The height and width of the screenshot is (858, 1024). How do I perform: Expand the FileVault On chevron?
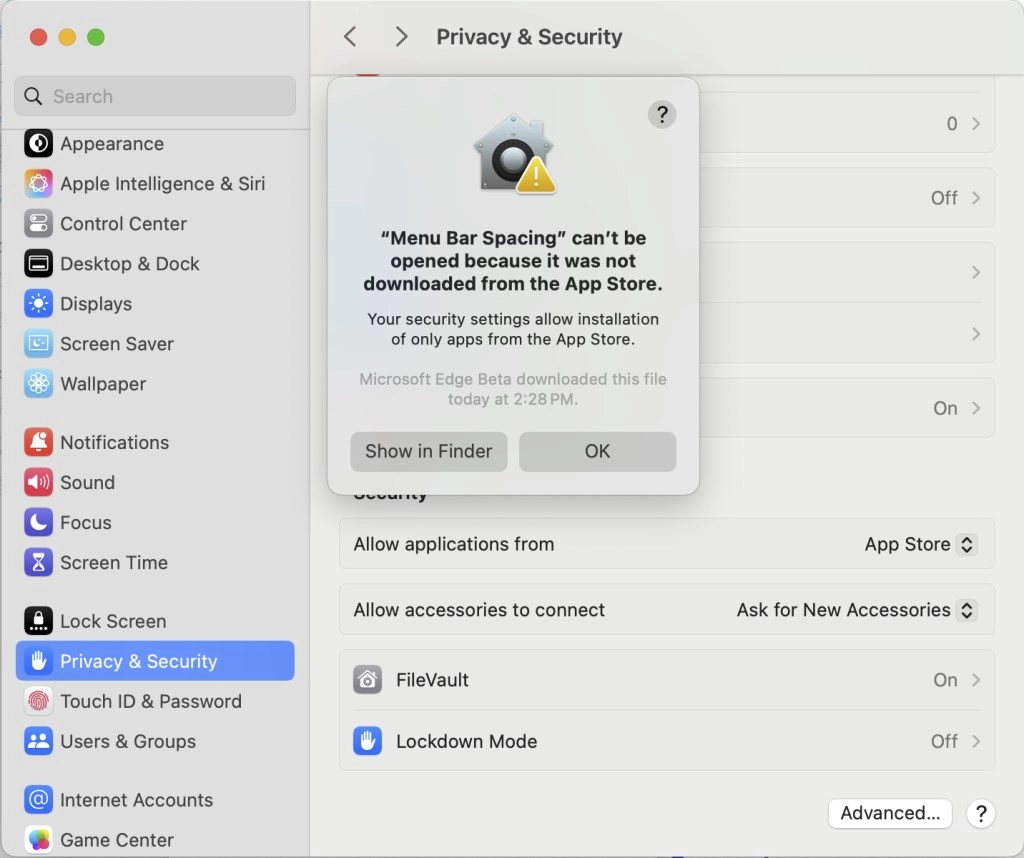[x=975, y=680]
